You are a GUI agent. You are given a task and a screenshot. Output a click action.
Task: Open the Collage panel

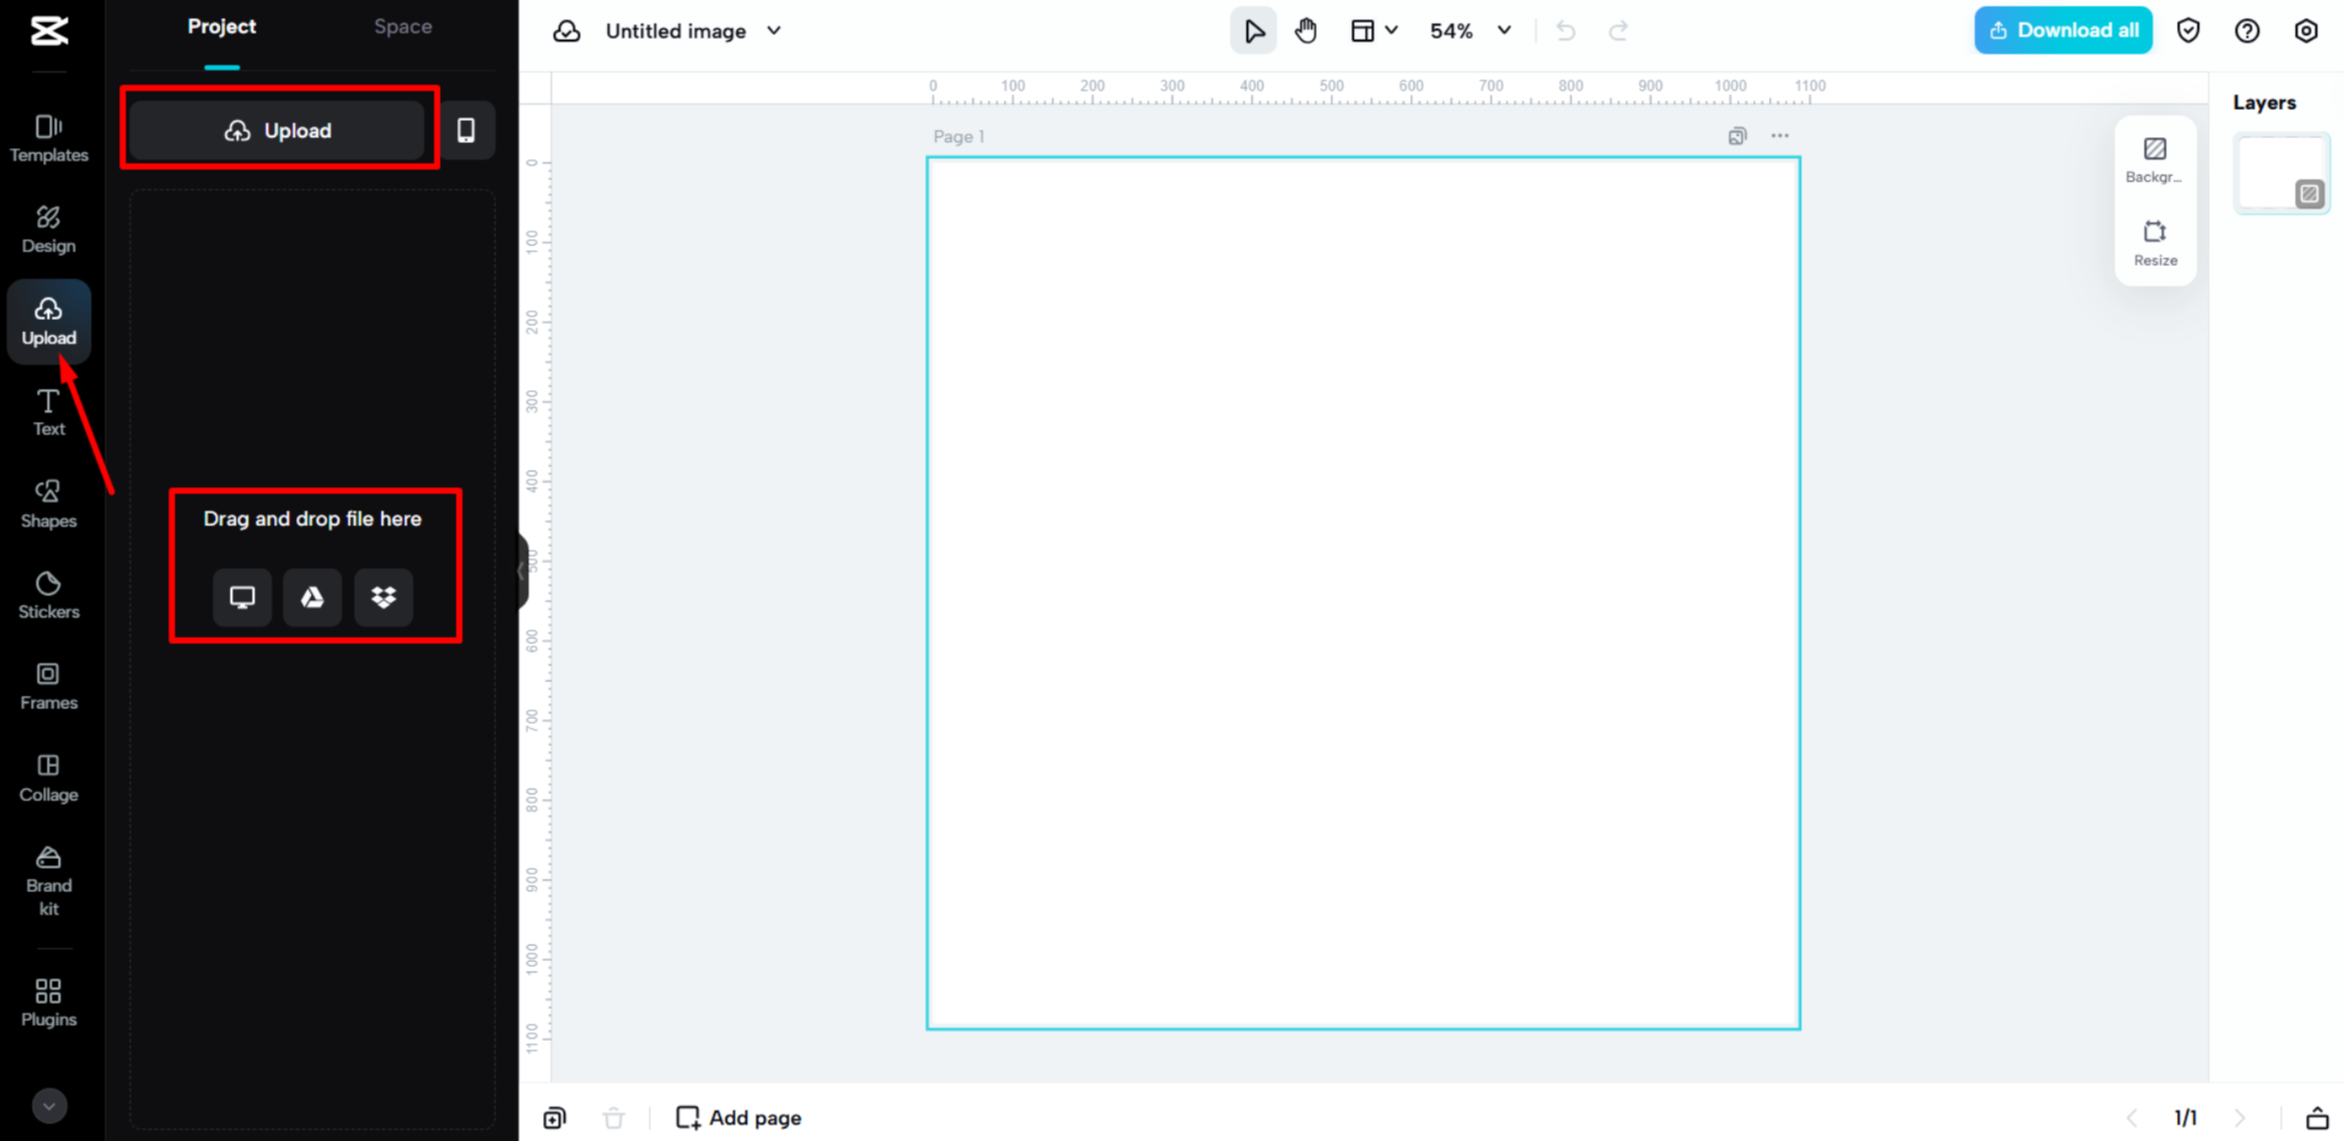48,777
